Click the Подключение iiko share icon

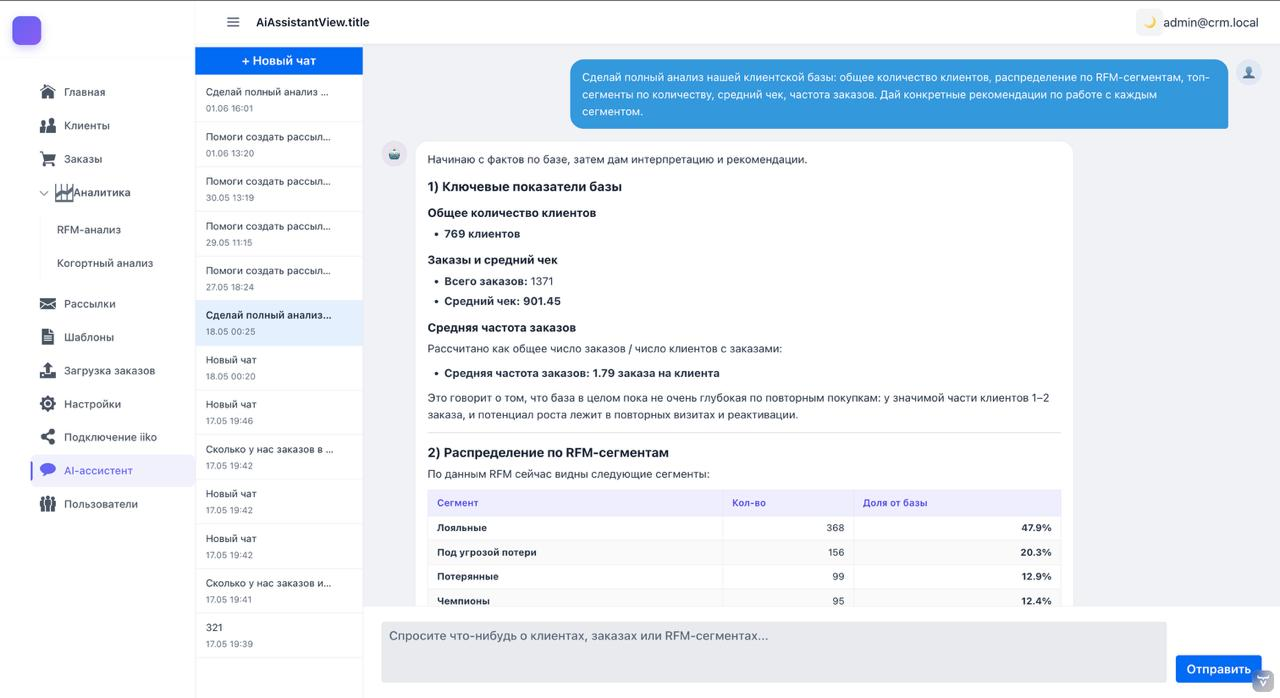coord(47,437)
